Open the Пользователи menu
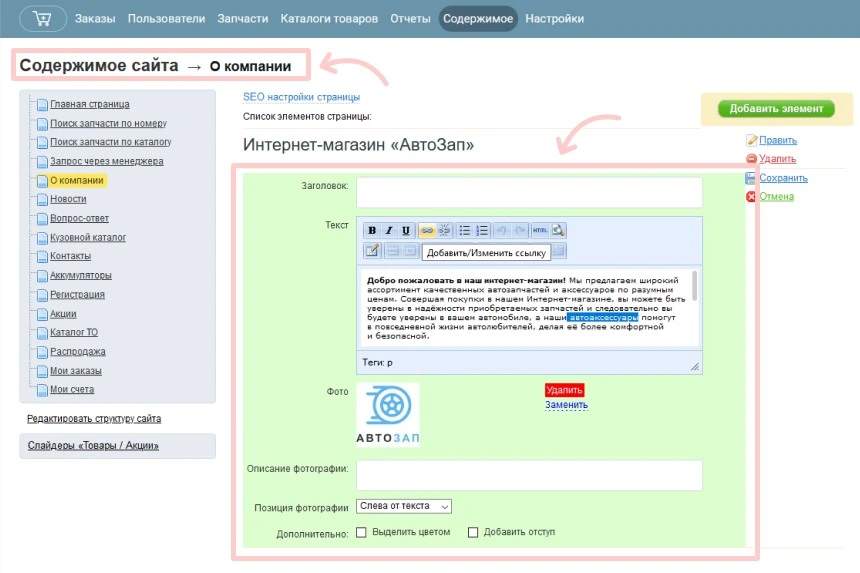This screenshot has height=573, width=860. coord(166,19)
